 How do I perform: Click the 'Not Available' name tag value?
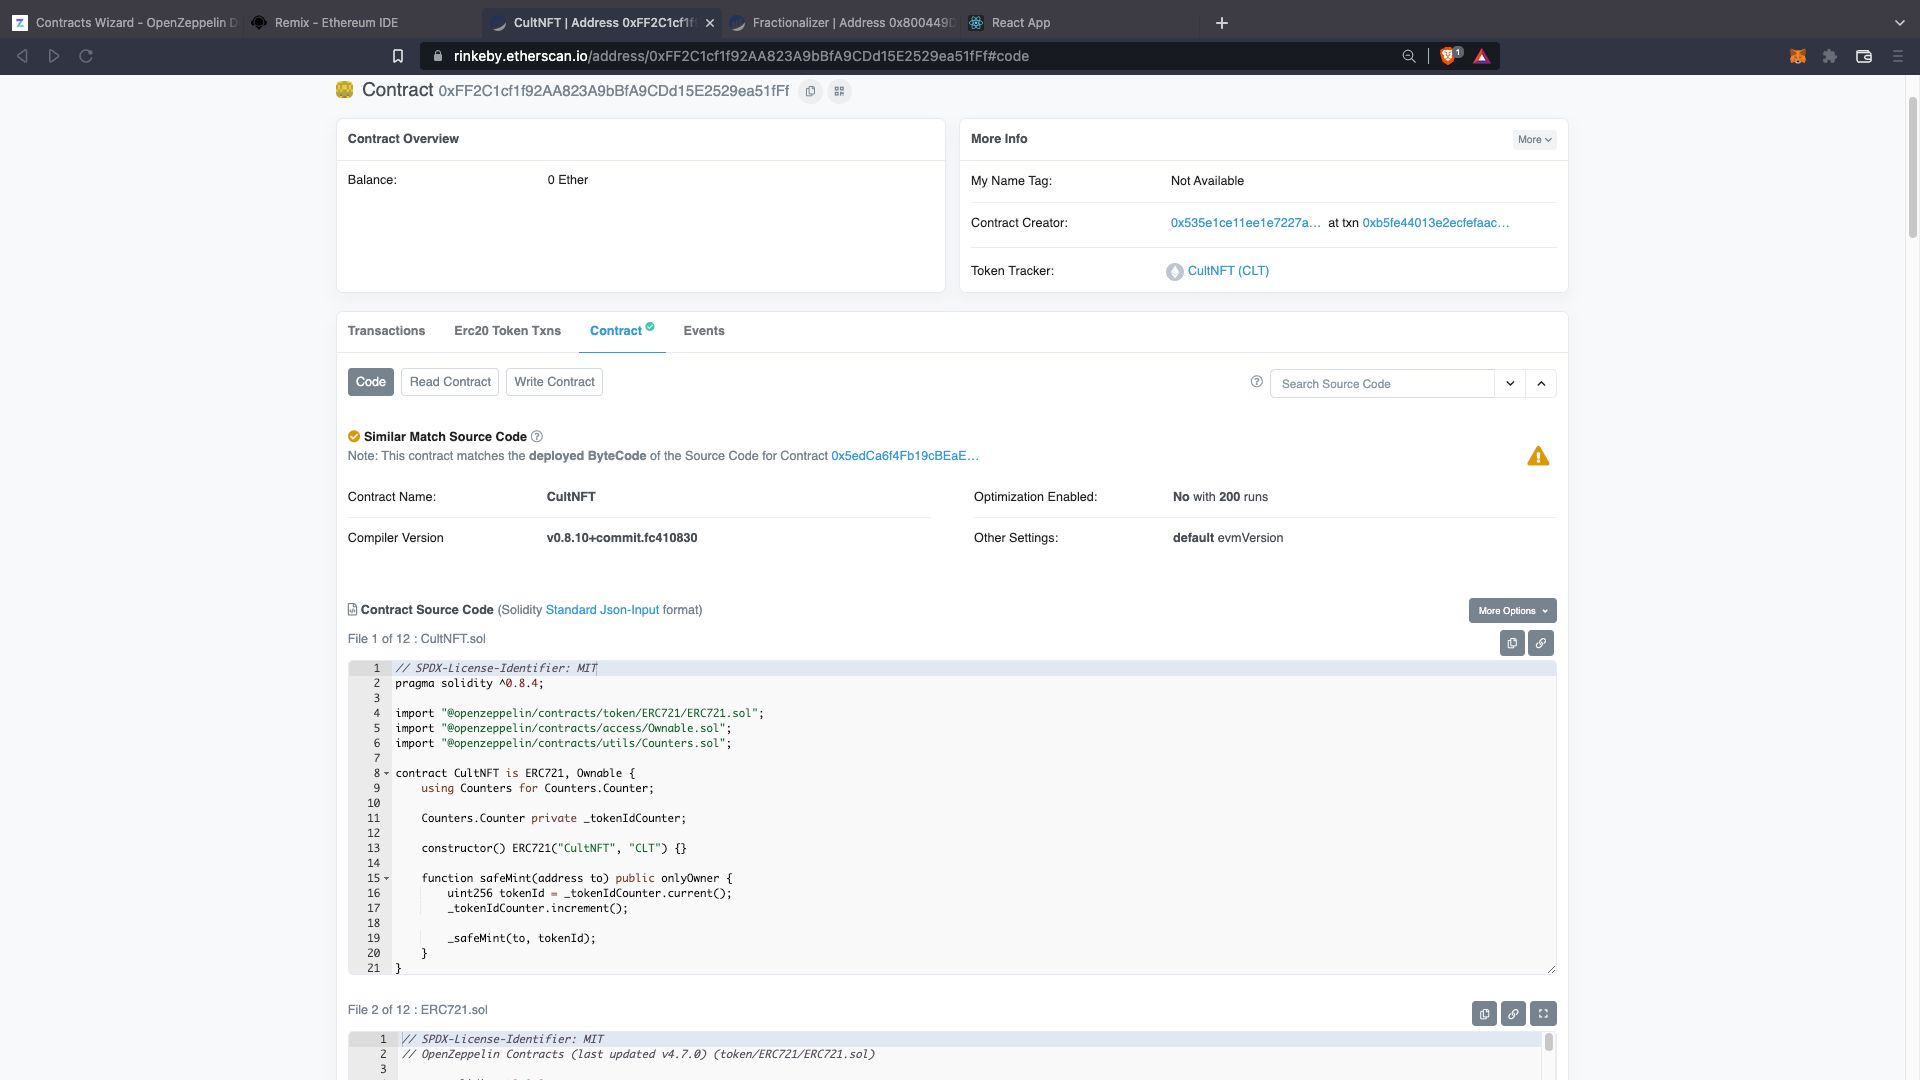1207,181
